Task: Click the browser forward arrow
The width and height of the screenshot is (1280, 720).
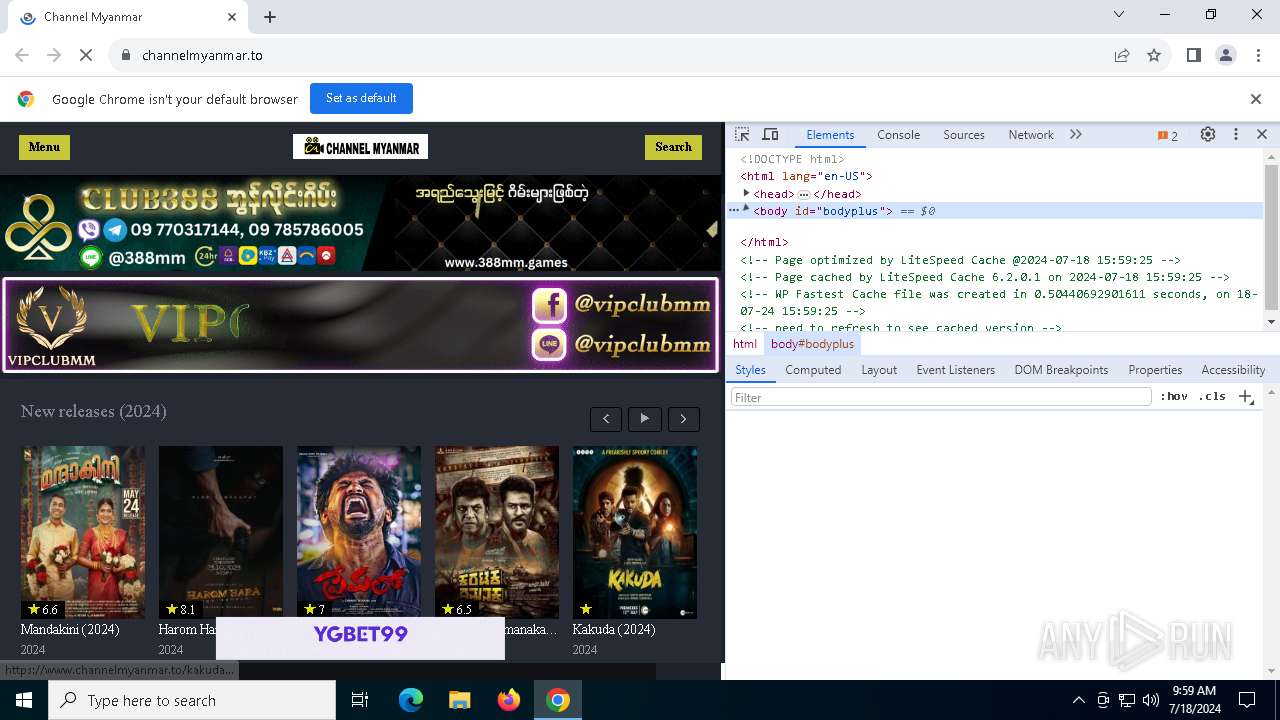Action: [54, 55]
